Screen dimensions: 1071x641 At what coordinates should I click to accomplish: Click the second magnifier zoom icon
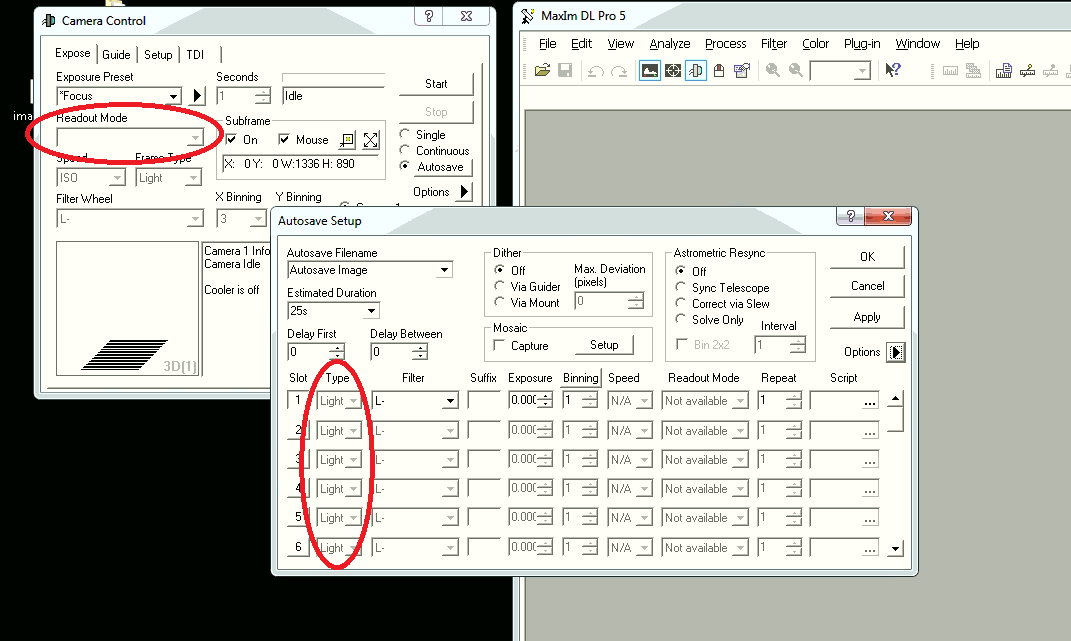(x=796, y=70)
